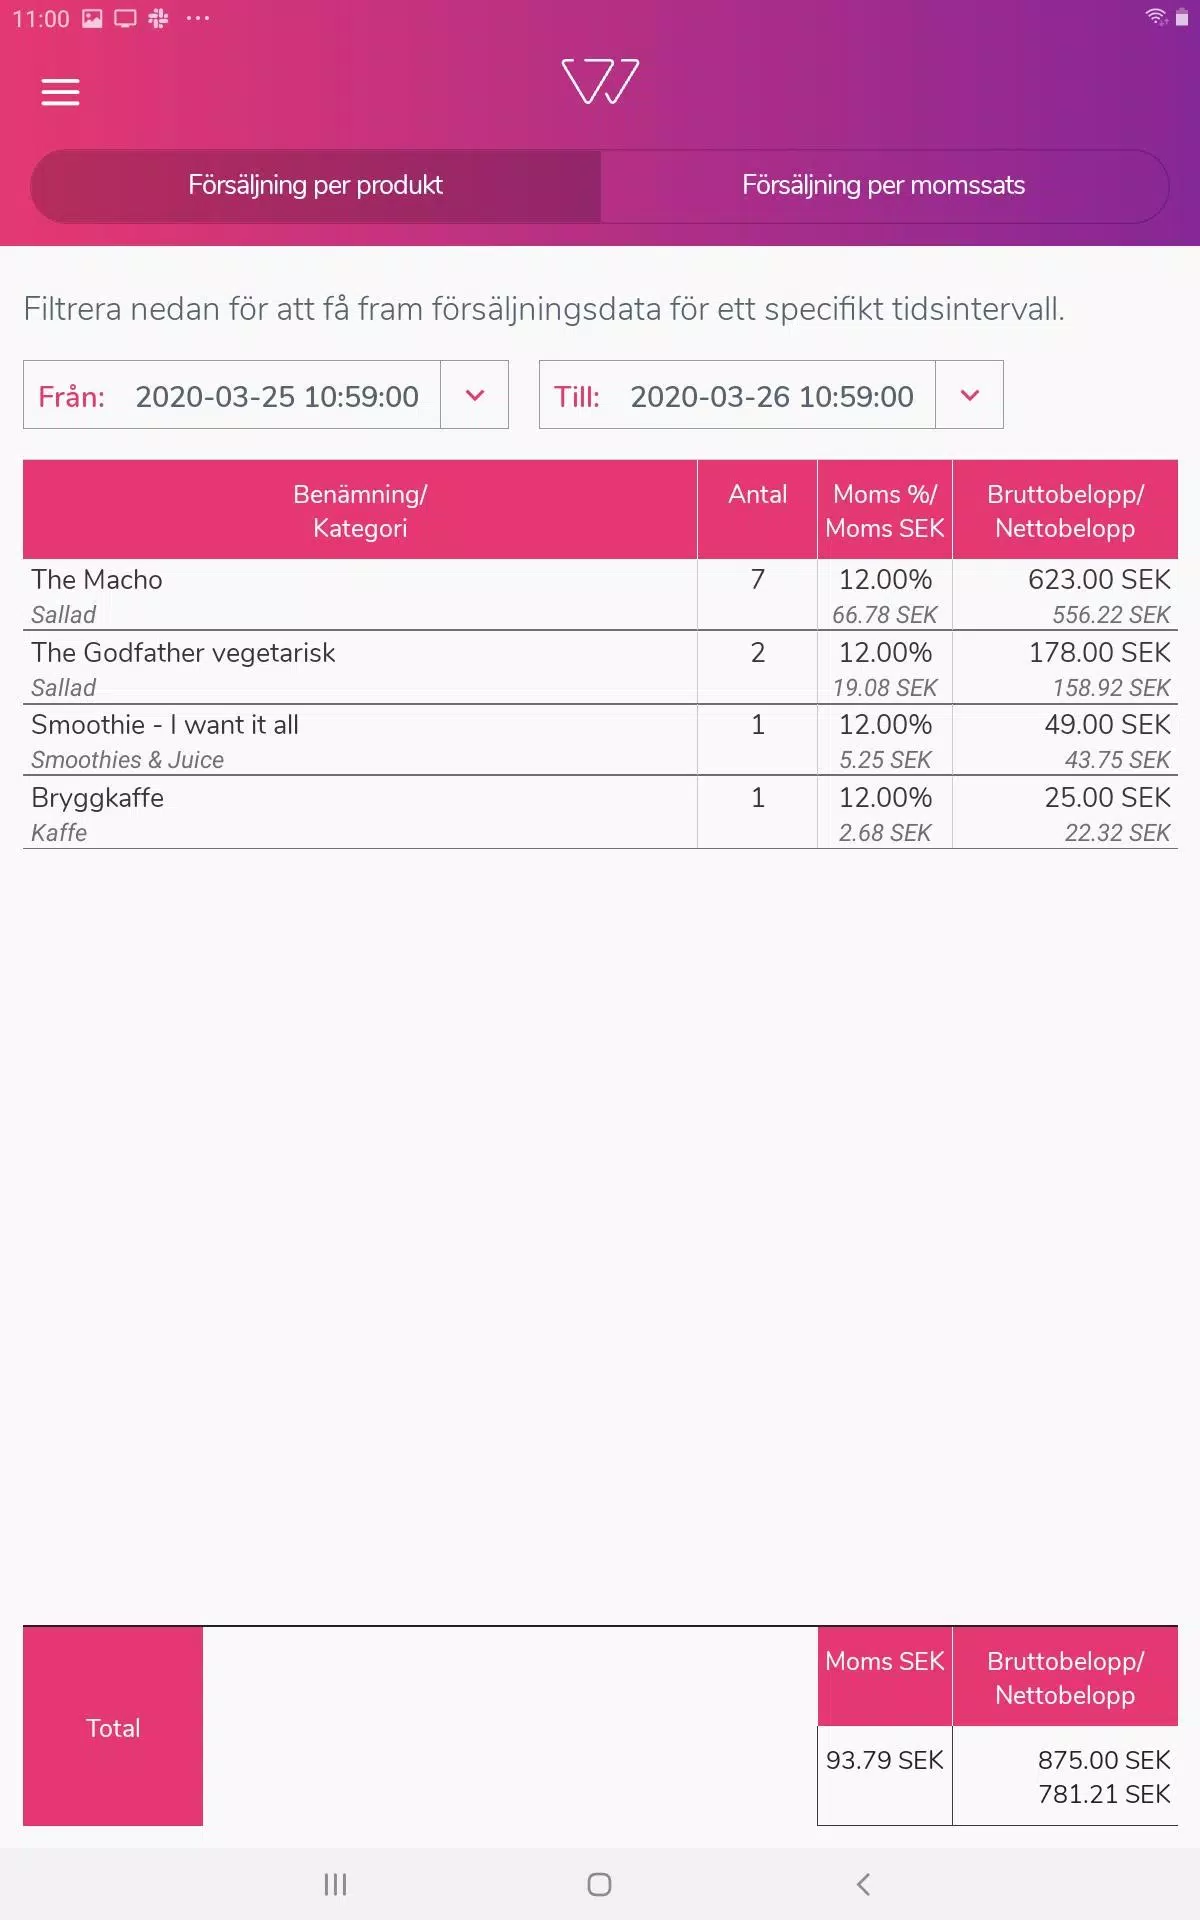Select the Från date field 2020-03-25

pos(232,395)
